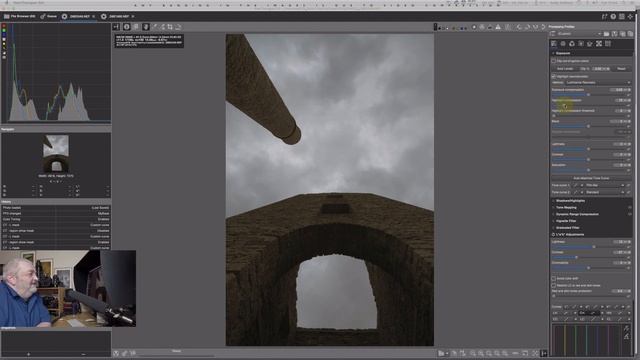
Task: Toggle Highlight reconstruction checkbox
Action: pyautogui.click(x=554, y=76)
